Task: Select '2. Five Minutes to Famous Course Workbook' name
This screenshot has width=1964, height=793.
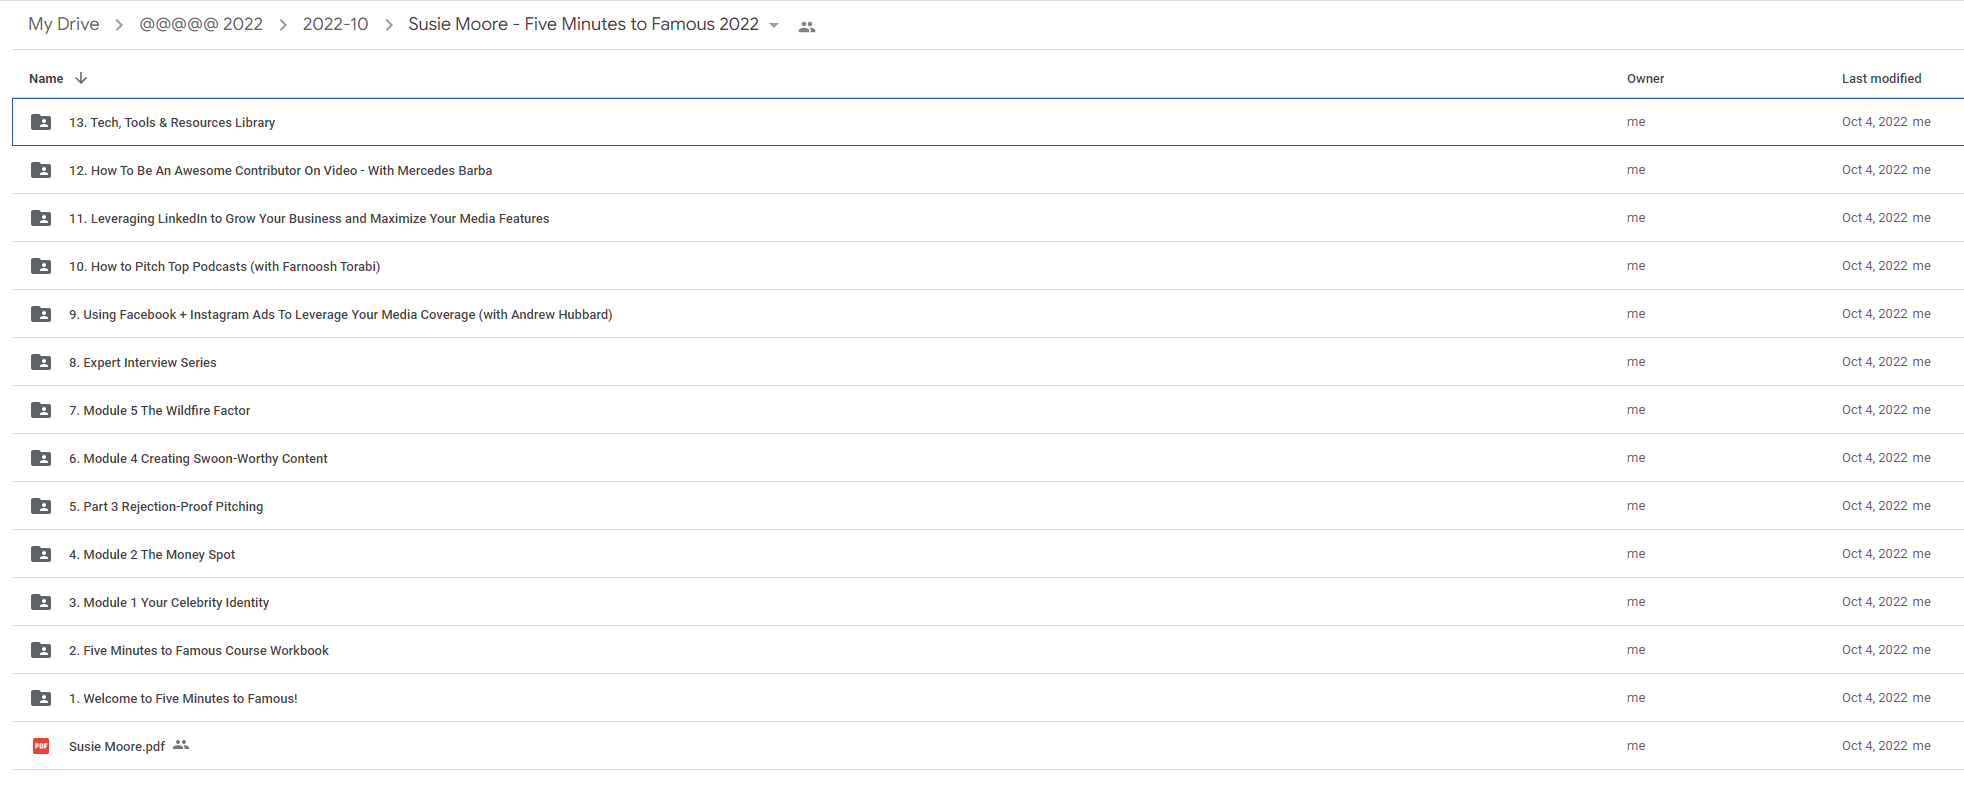Action: pos(198,651)
